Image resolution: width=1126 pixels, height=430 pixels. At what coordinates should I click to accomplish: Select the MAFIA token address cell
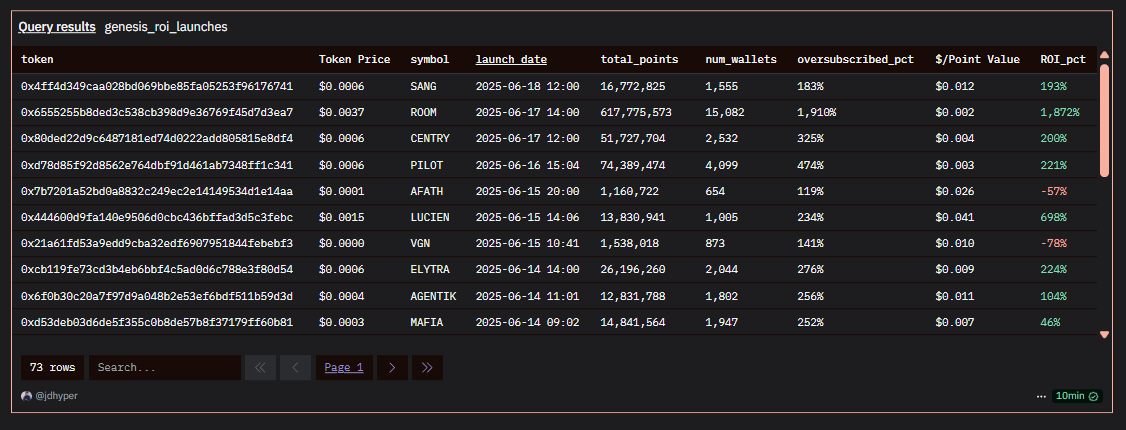157,322
